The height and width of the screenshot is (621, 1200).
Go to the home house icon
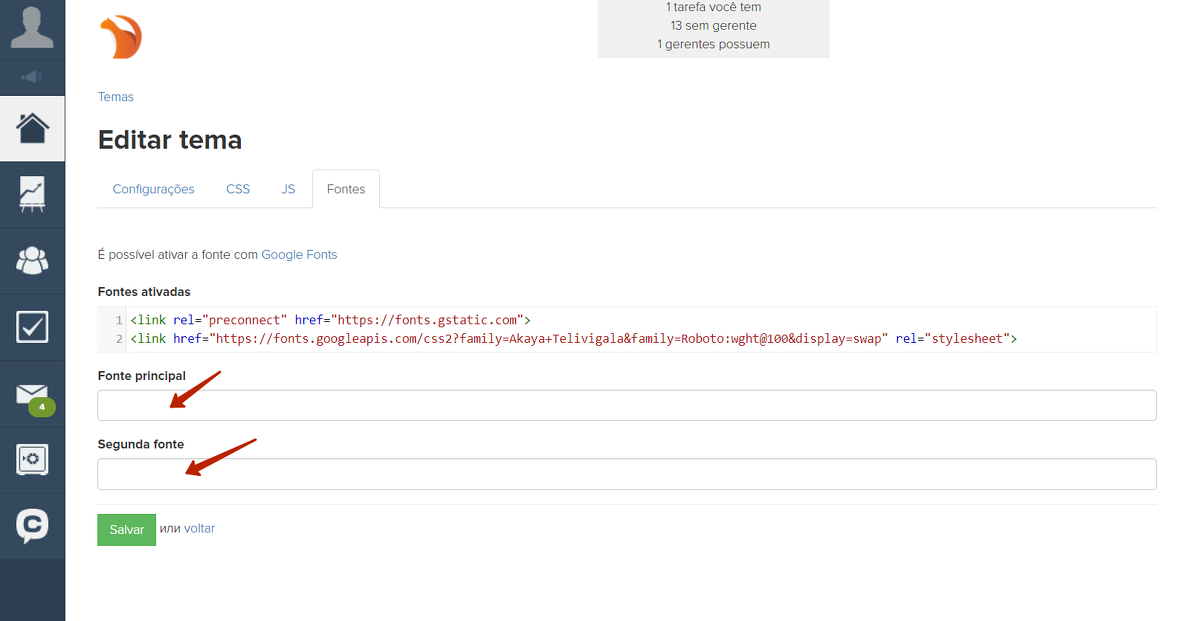click(x=32, y=128)
